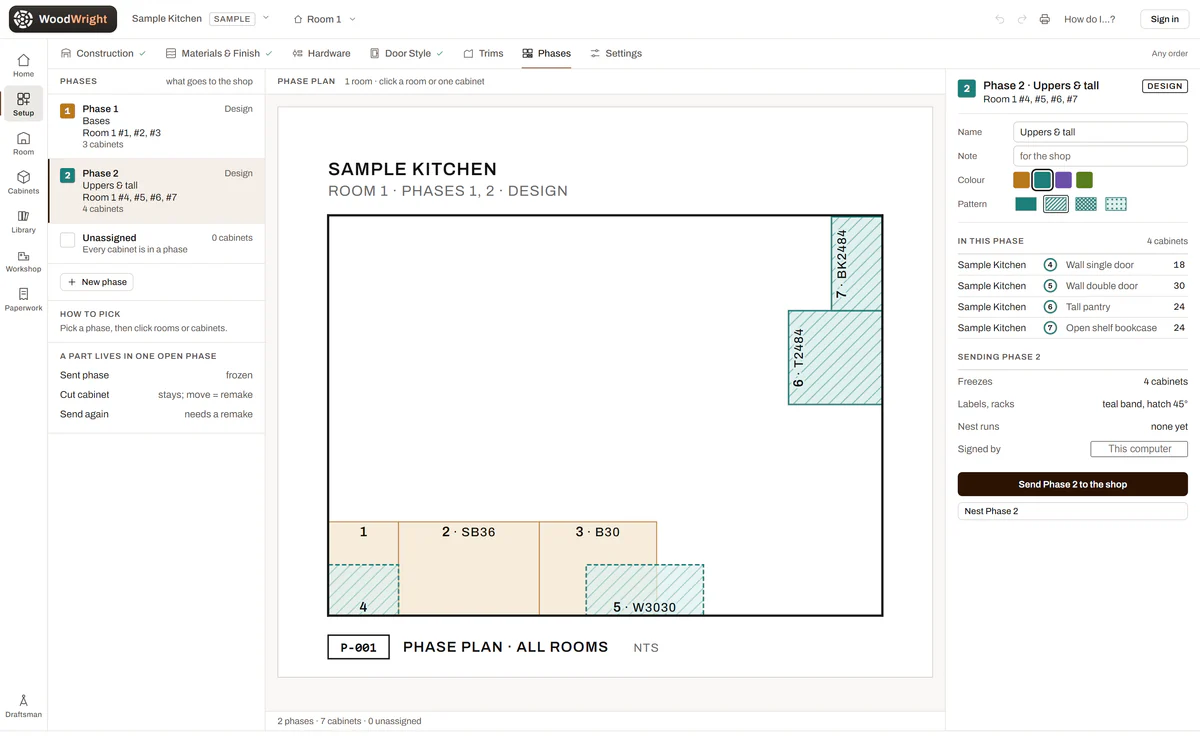Screen dimensions: 1200x750
Task: Go to the Room sidebar section
Action: click(23, 143)
